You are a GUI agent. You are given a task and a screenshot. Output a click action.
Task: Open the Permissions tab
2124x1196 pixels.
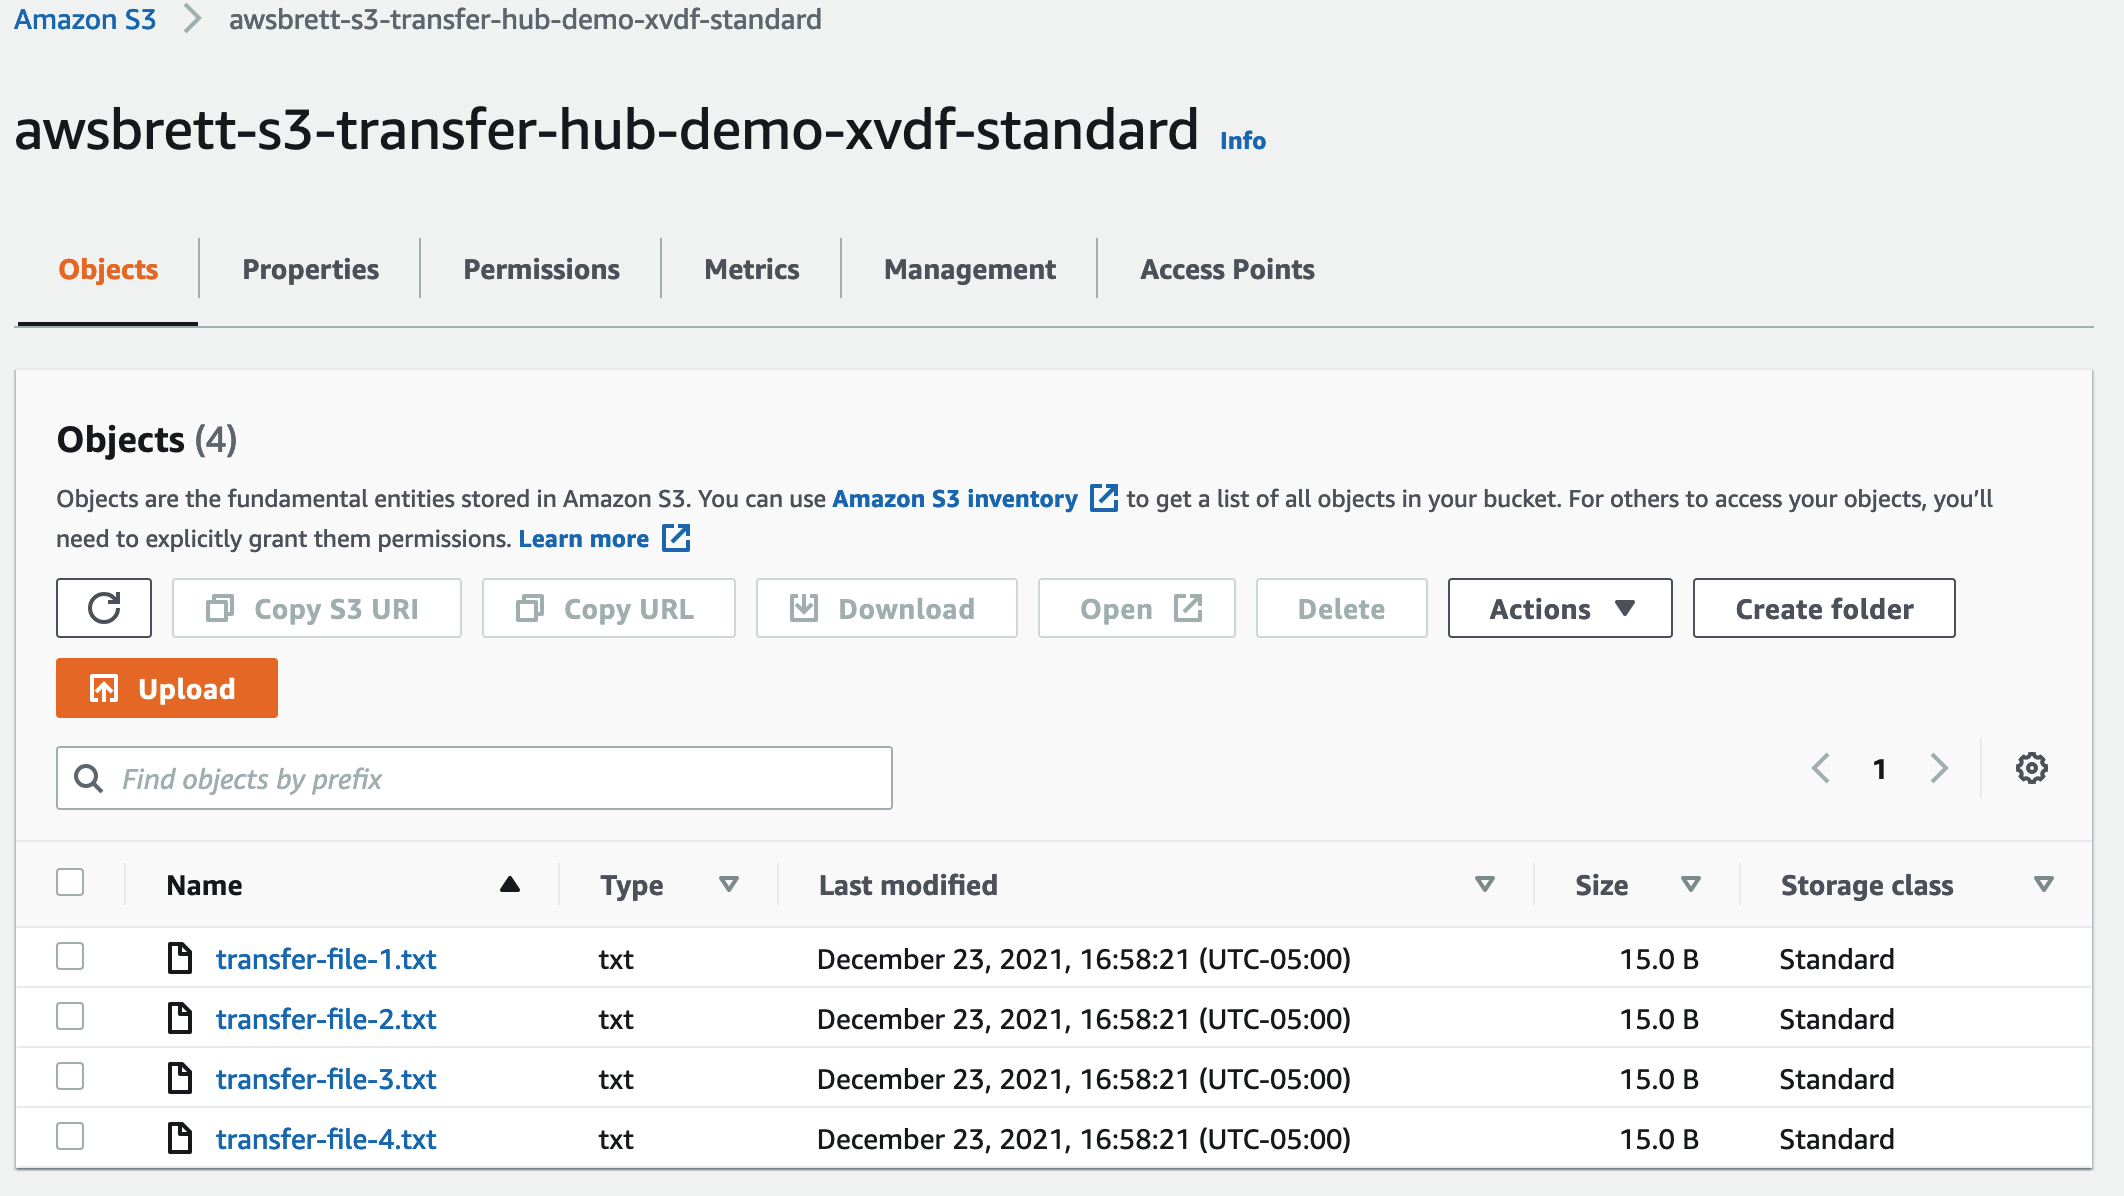pyautogui.click(x=541, y=269)
